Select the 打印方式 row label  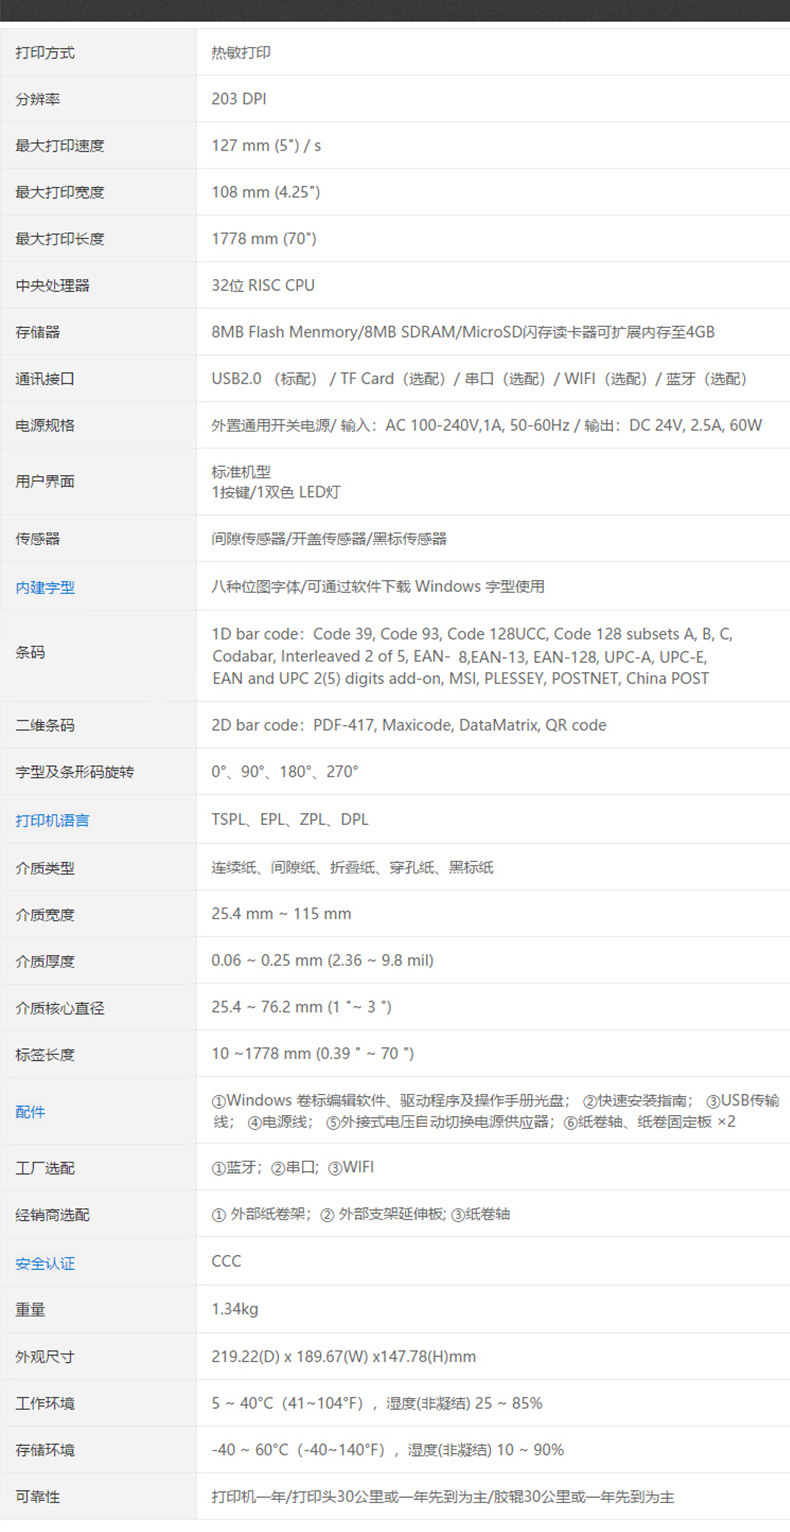coord(45,53)
